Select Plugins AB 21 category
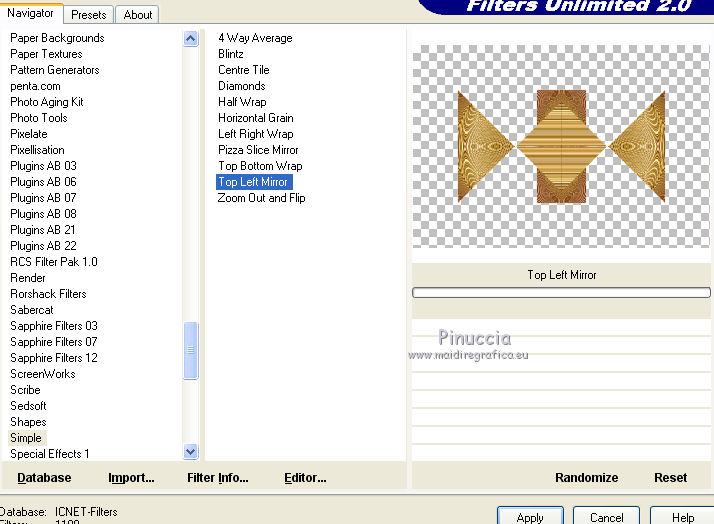The height and width of the screenshot is (524, 714). 43,230
